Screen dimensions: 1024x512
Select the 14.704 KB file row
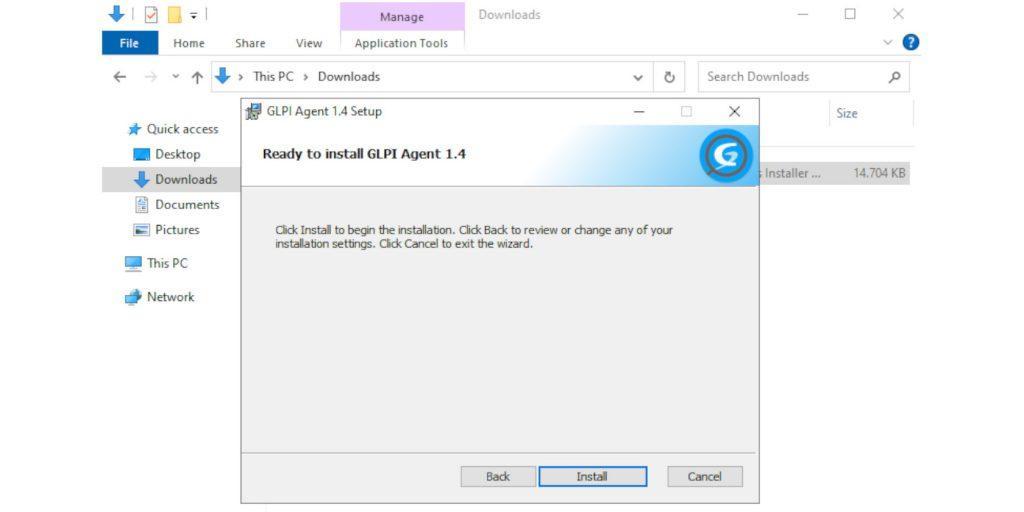834,173
